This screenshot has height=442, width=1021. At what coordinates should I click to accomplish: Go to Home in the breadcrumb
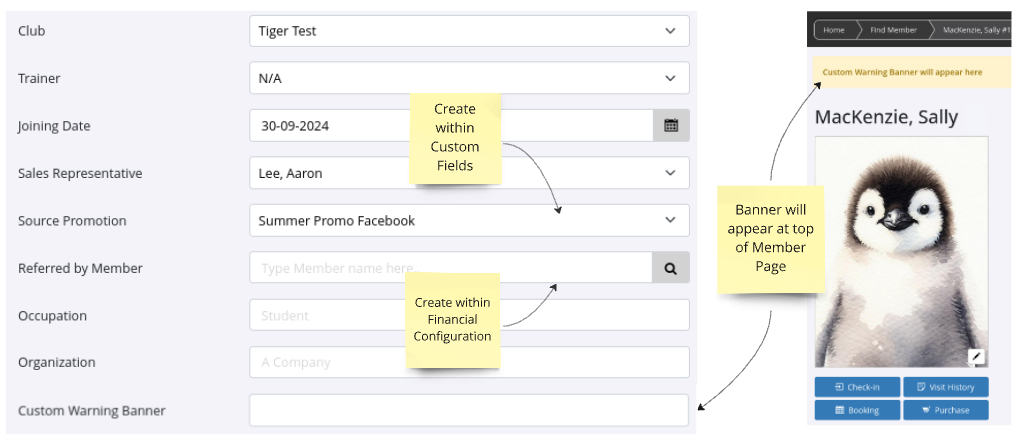(833, 30)
